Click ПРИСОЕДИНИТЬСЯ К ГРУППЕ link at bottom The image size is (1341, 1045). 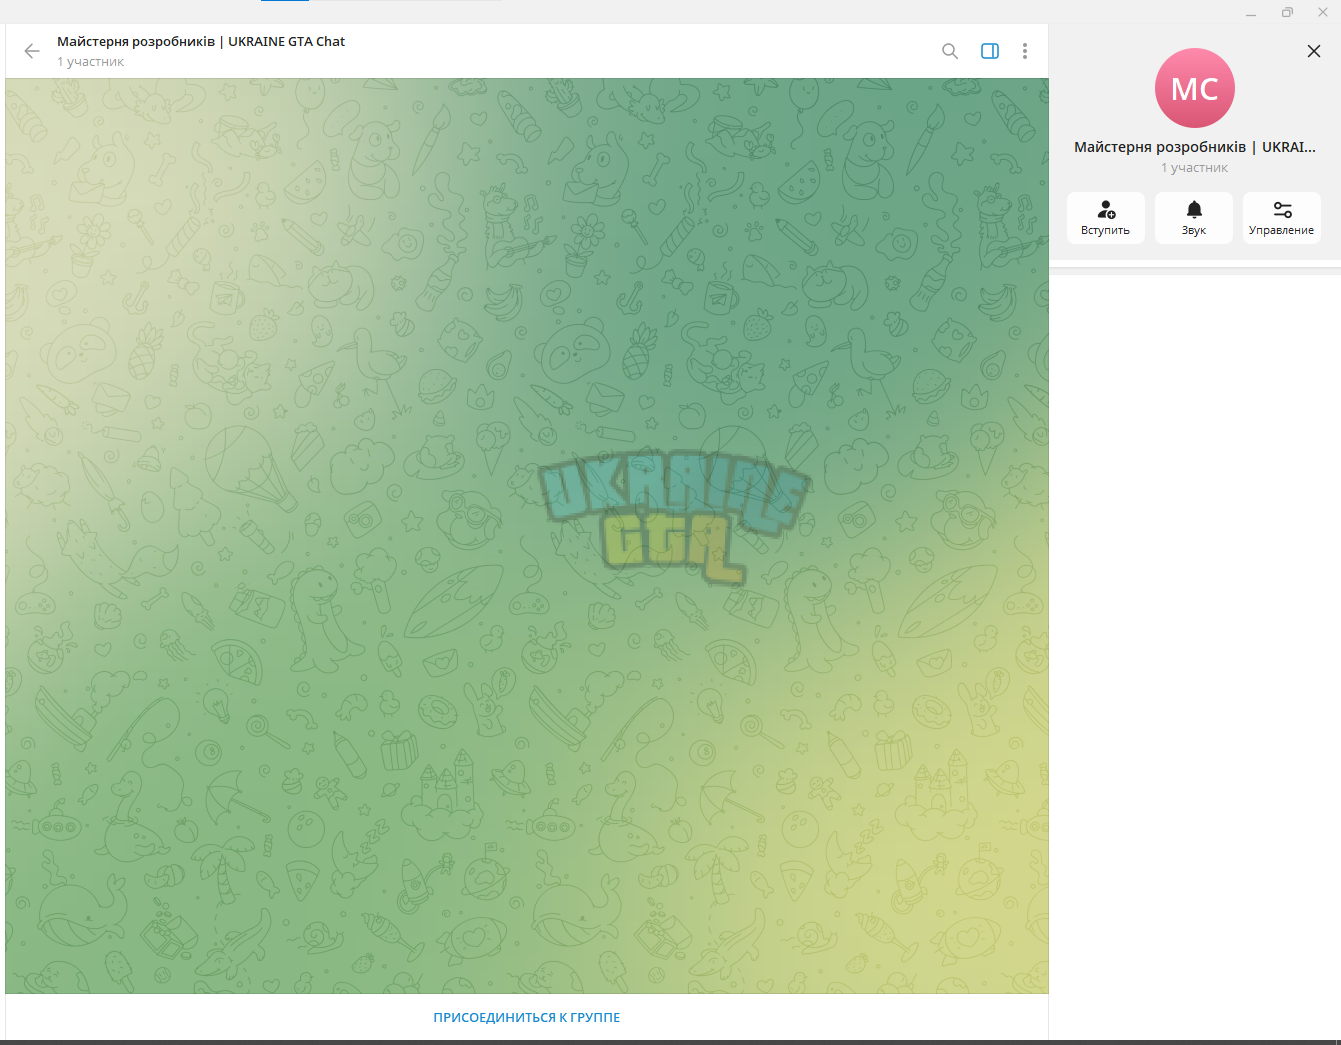[527, 1017]
